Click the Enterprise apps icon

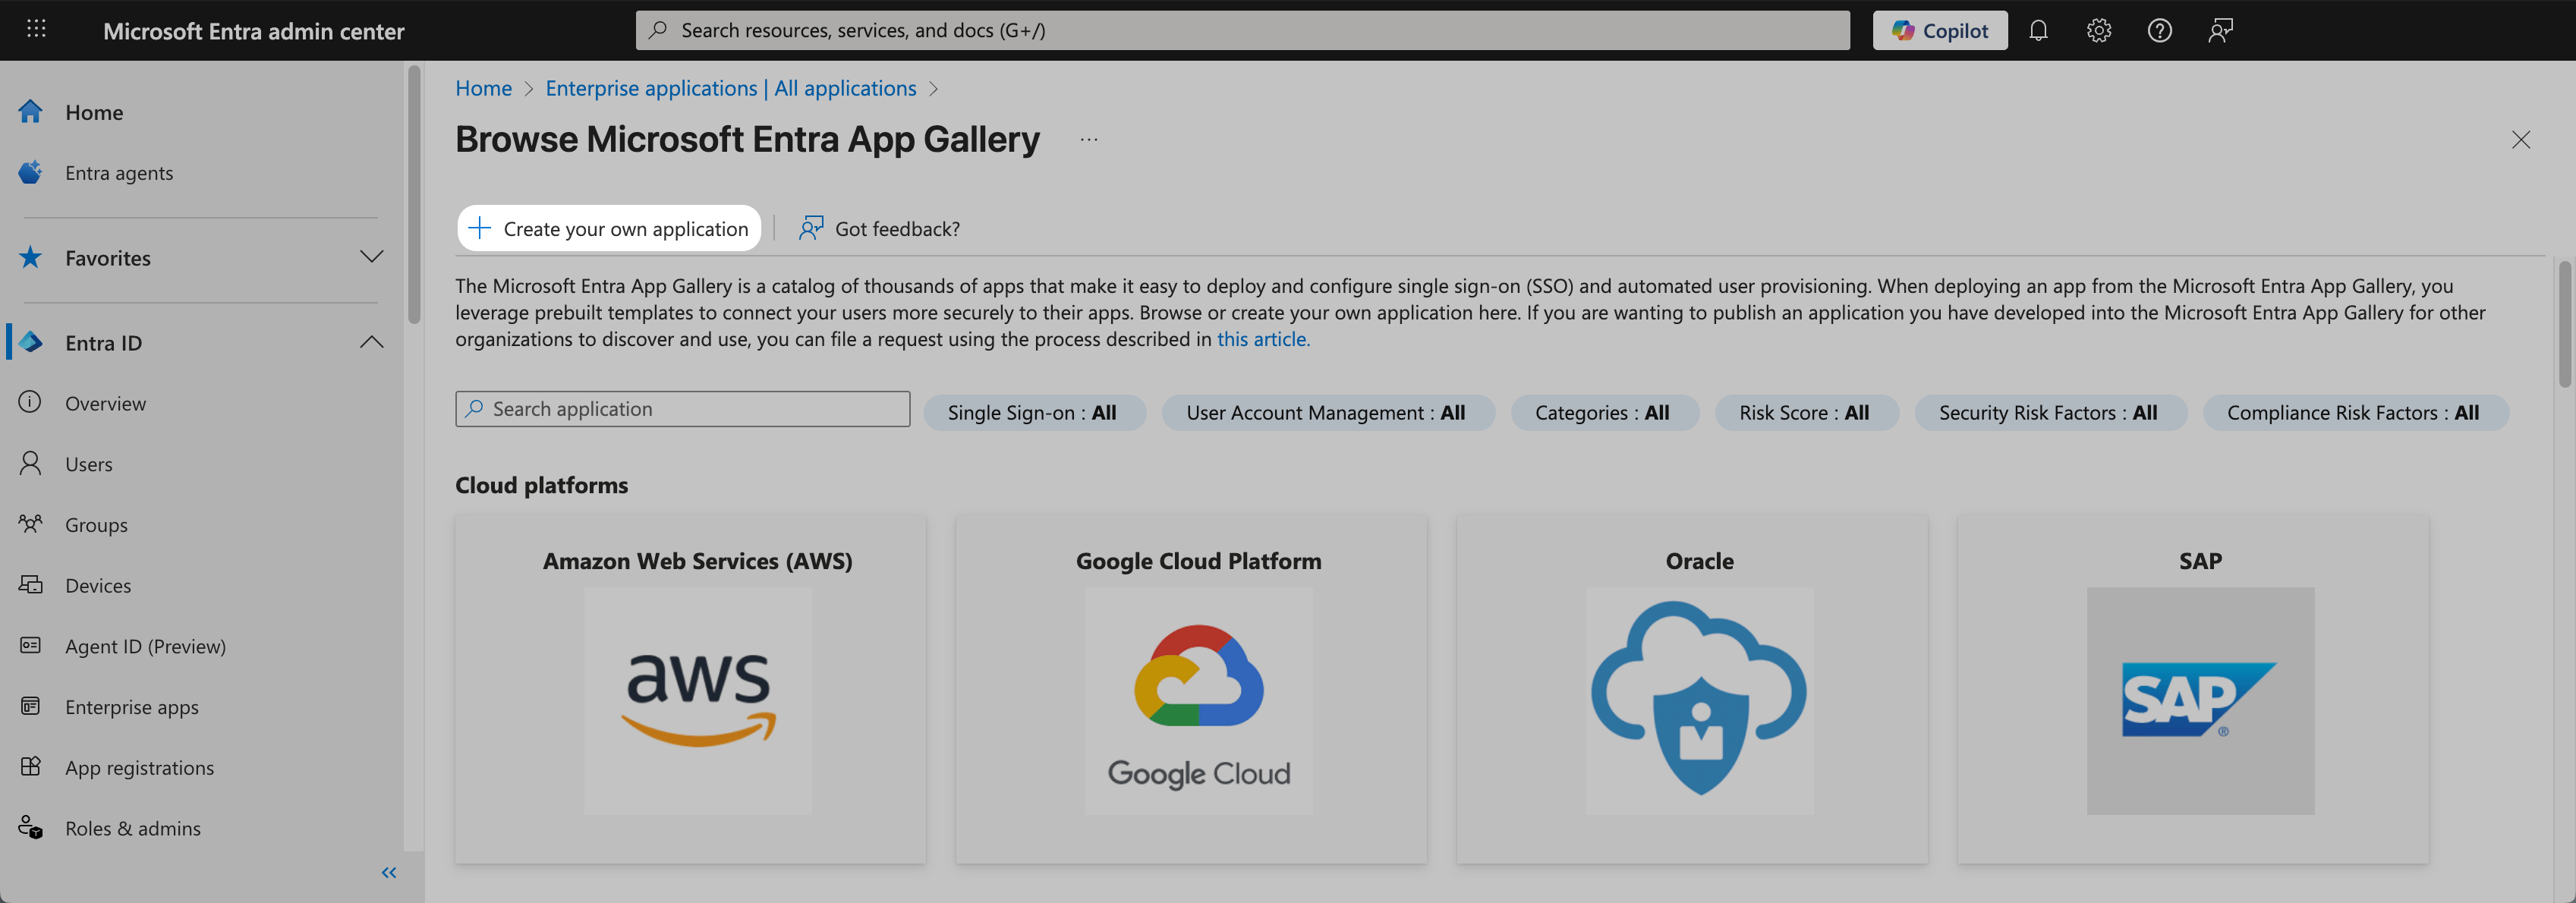31,706
